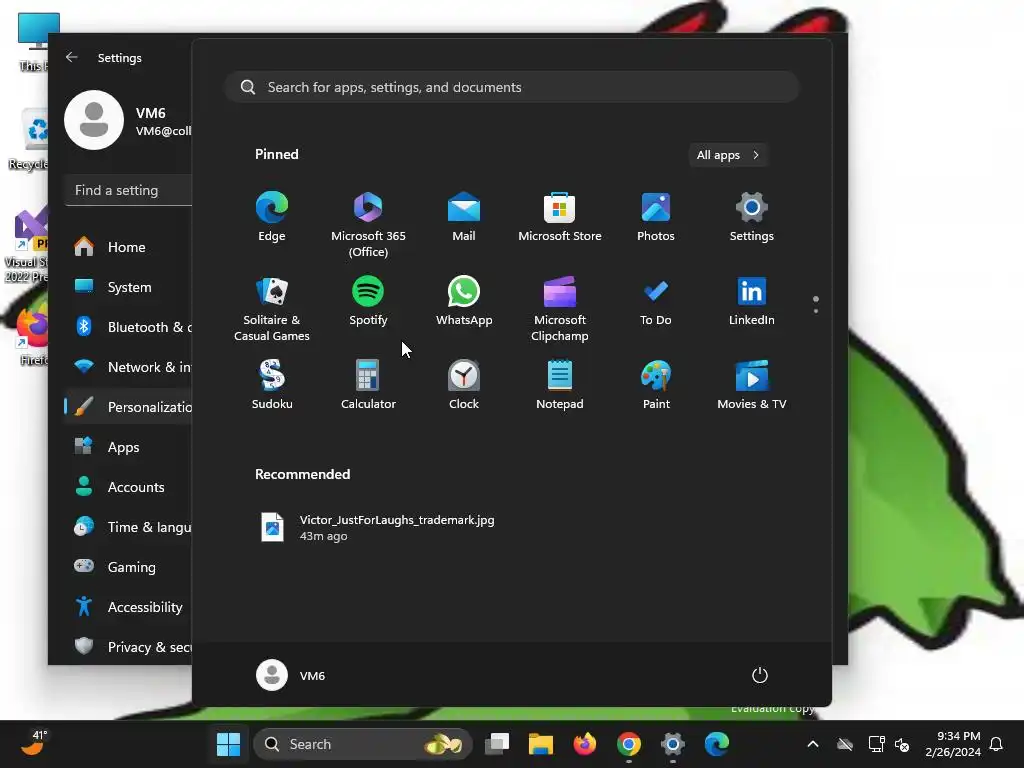Launch Sudoku game
Viewport: 1024px width, 768px height.
(272, 385)
